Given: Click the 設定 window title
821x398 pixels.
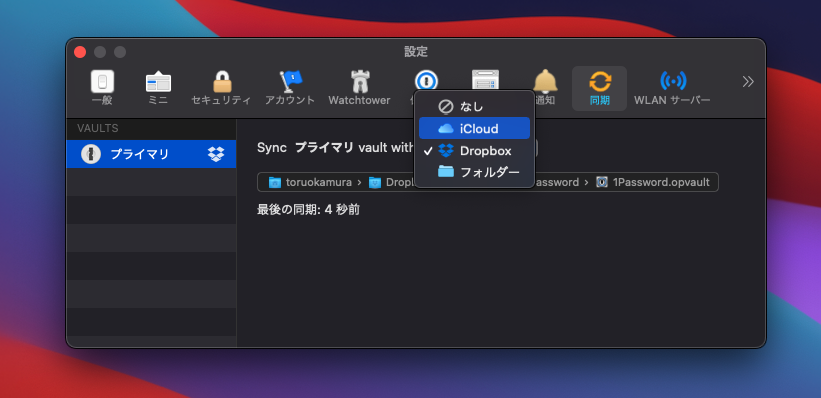Looking at the screenshot, I should click(416, 52).
